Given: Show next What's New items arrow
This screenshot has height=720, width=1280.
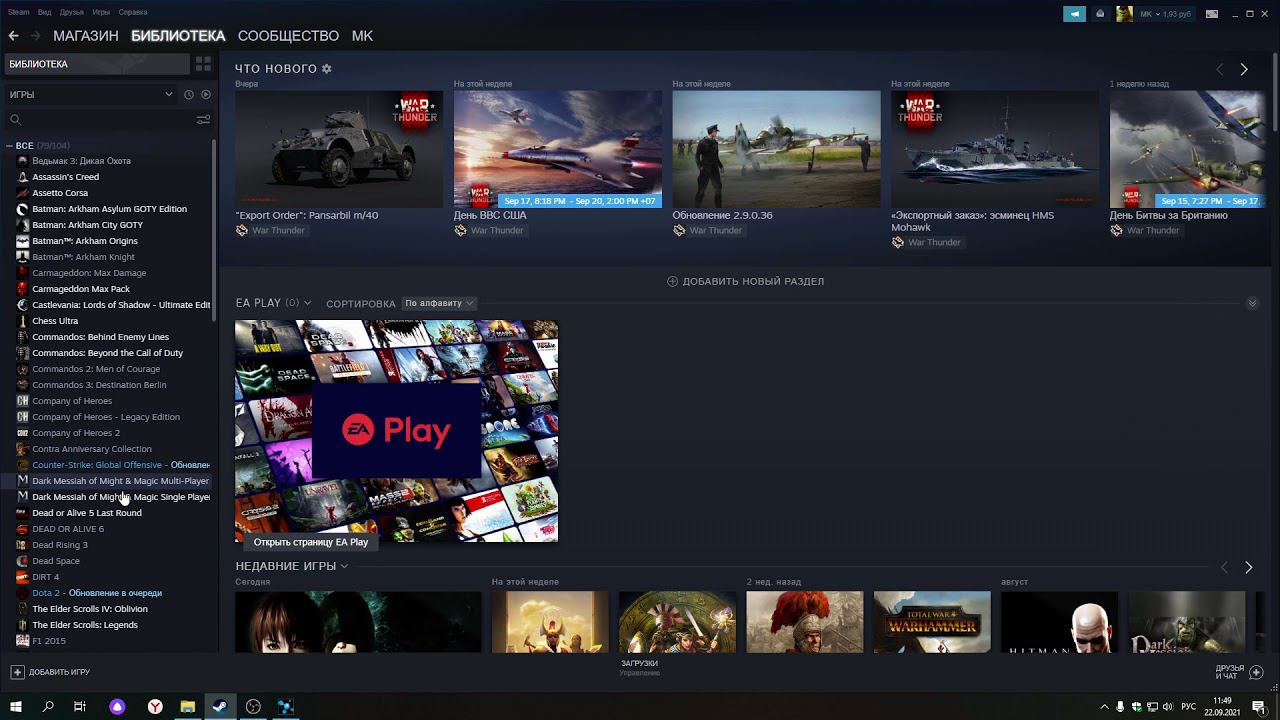Looking at the screenshot, I should click(1244, 69).
